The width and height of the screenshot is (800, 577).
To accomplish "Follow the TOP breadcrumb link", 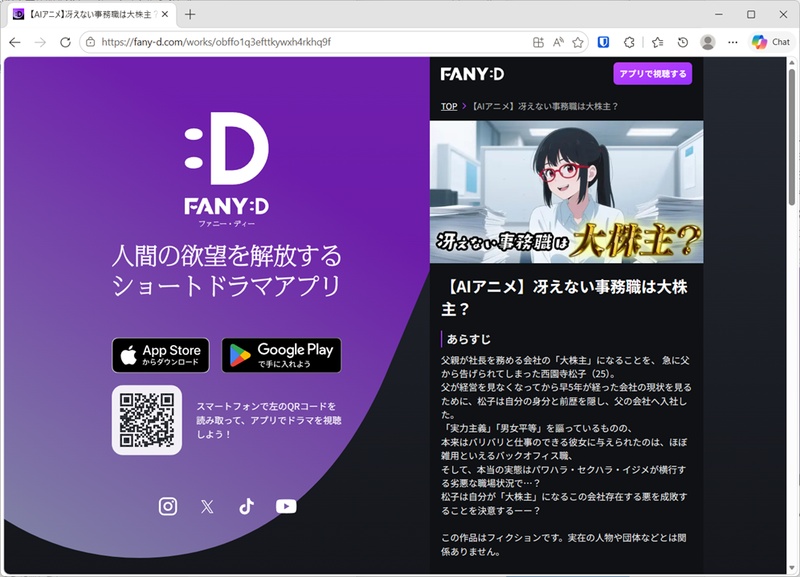I will [x=449, y=106].
